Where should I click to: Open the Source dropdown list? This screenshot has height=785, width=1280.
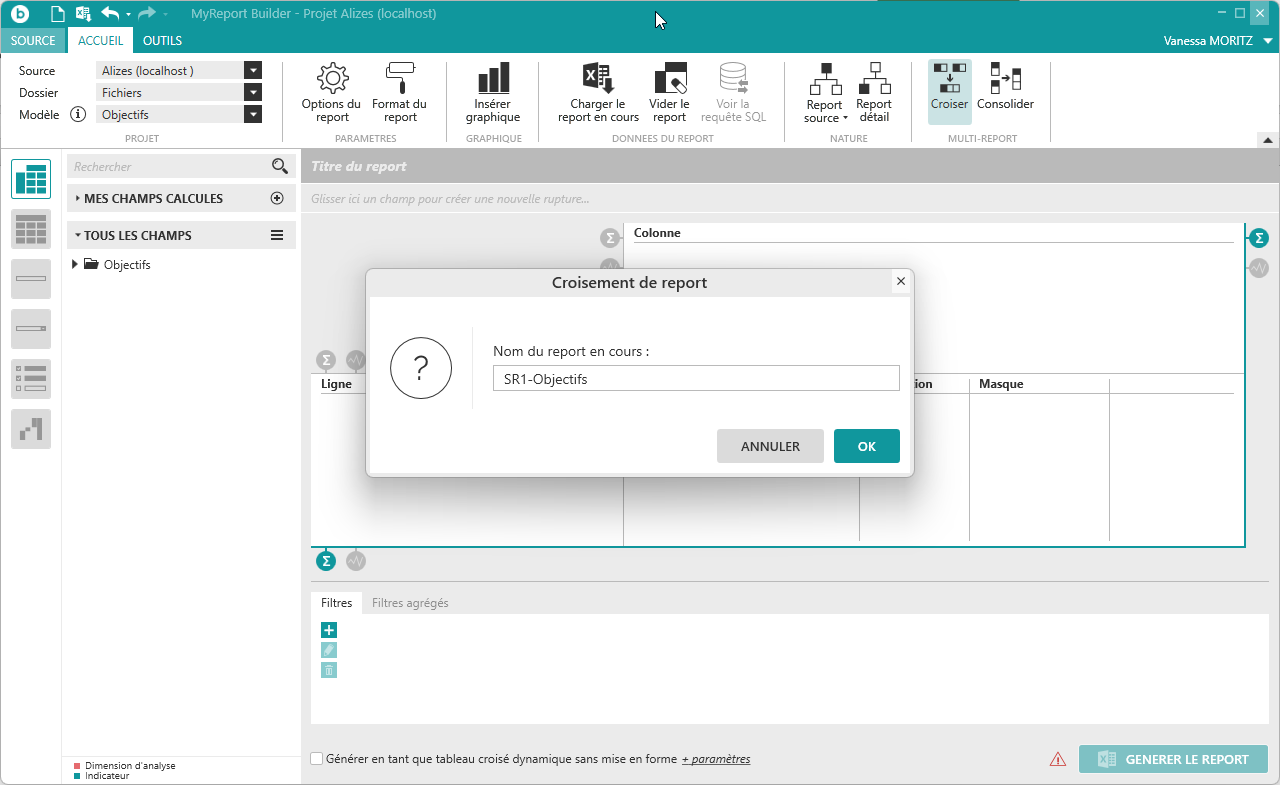[253, 71]
